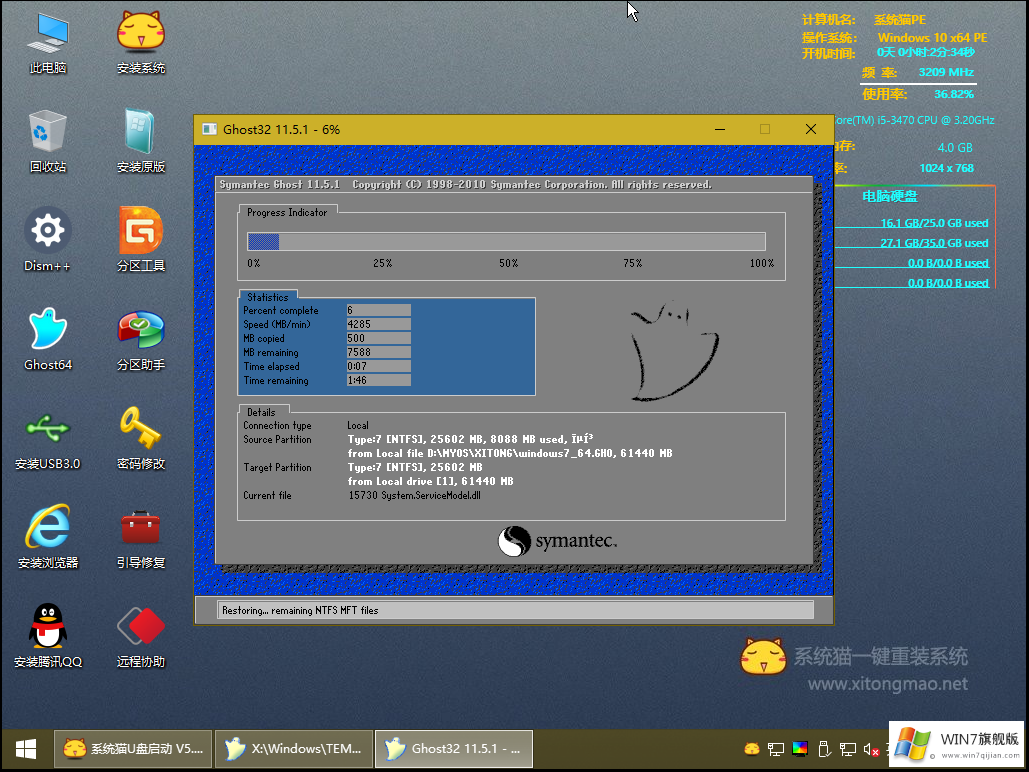
Task: Click the Windows 10 x64 PE text
Action: click(x=933, y=38)
